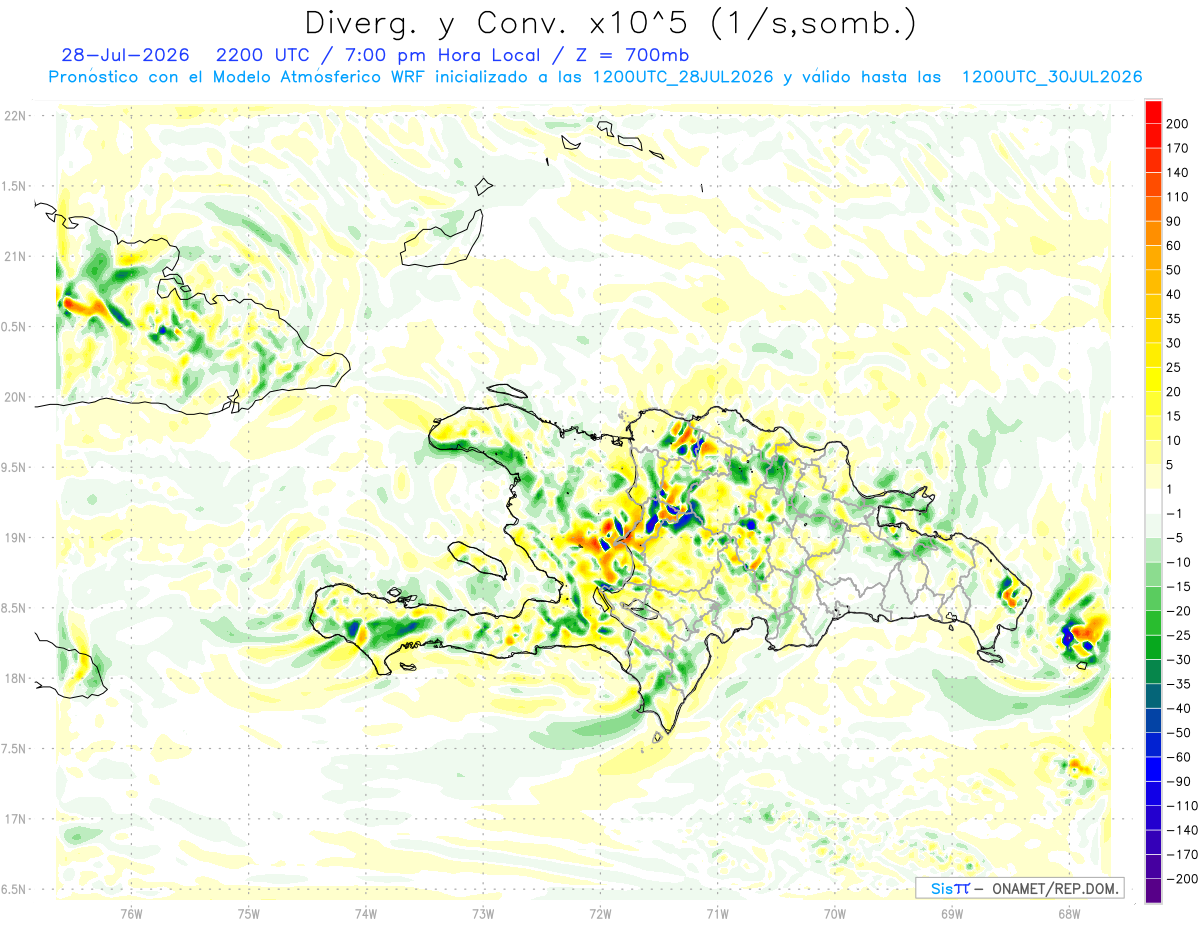Click the '6.5N' latitude label
Image resolution: width=1200 pixels, height=927 pixels.
coord(14,889)
